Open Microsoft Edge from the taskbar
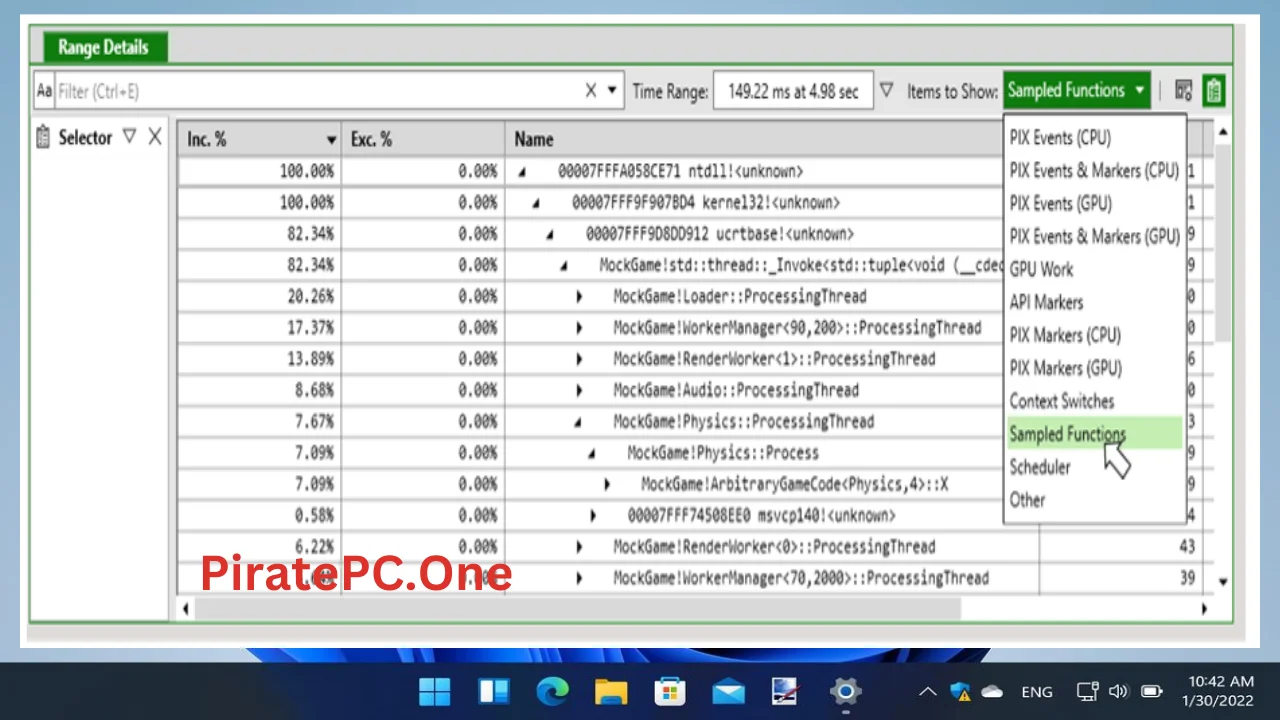 (552, 691)
